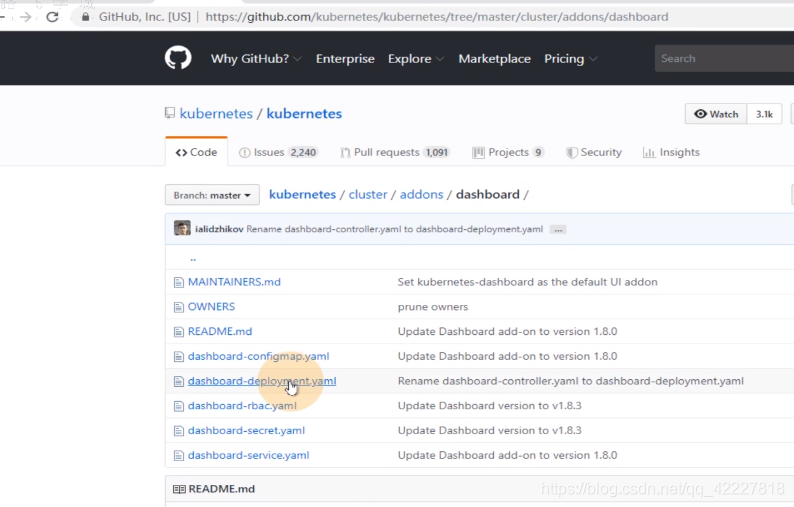The height and width of the screenshot is (507, 794).
Task: Click the Pull requests count badge 1,091
Action: [436, 152]
